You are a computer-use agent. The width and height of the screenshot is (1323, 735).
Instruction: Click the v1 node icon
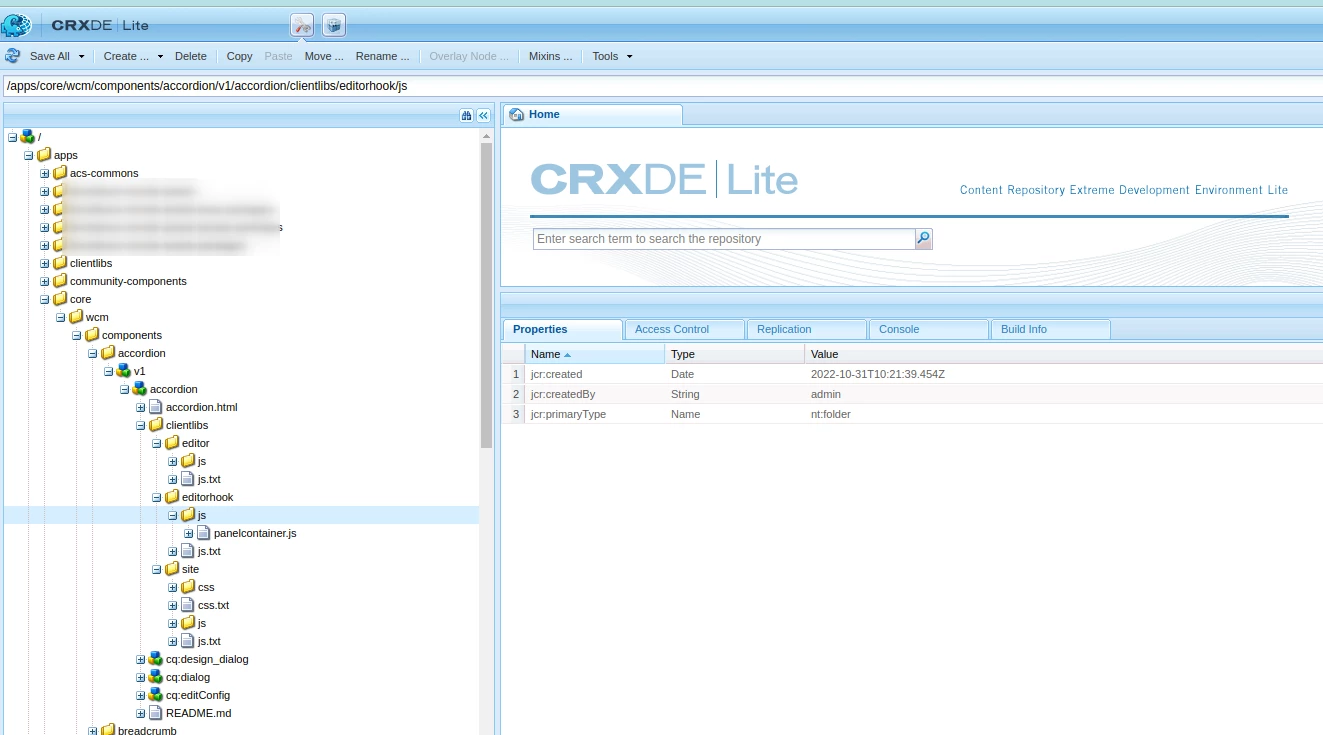(x=124, y=371)
